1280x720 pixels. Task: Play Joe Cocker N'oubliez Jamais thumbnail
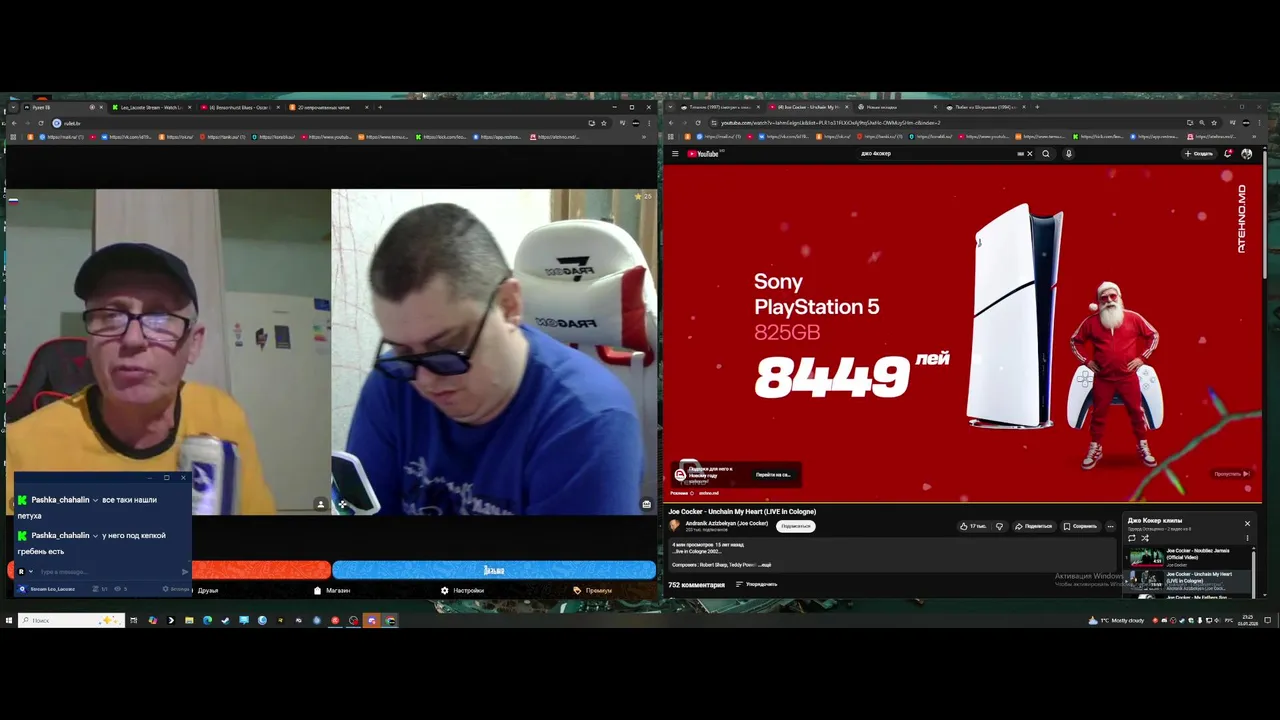(1146, 557)
